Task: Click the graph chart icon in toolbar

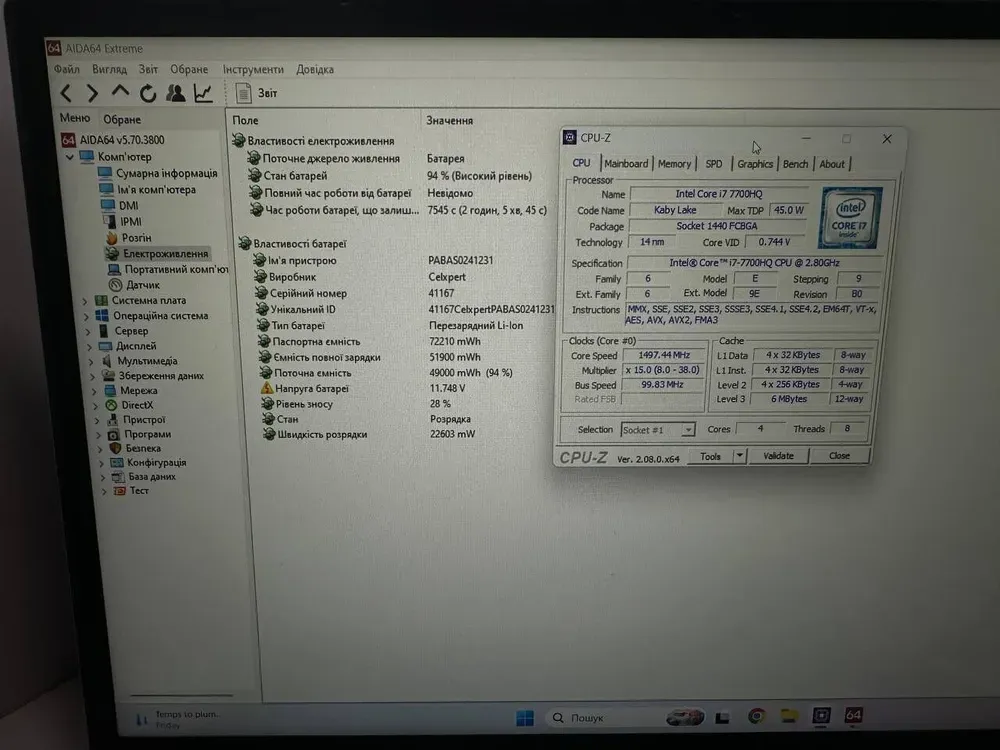Action: coord(203,93)
